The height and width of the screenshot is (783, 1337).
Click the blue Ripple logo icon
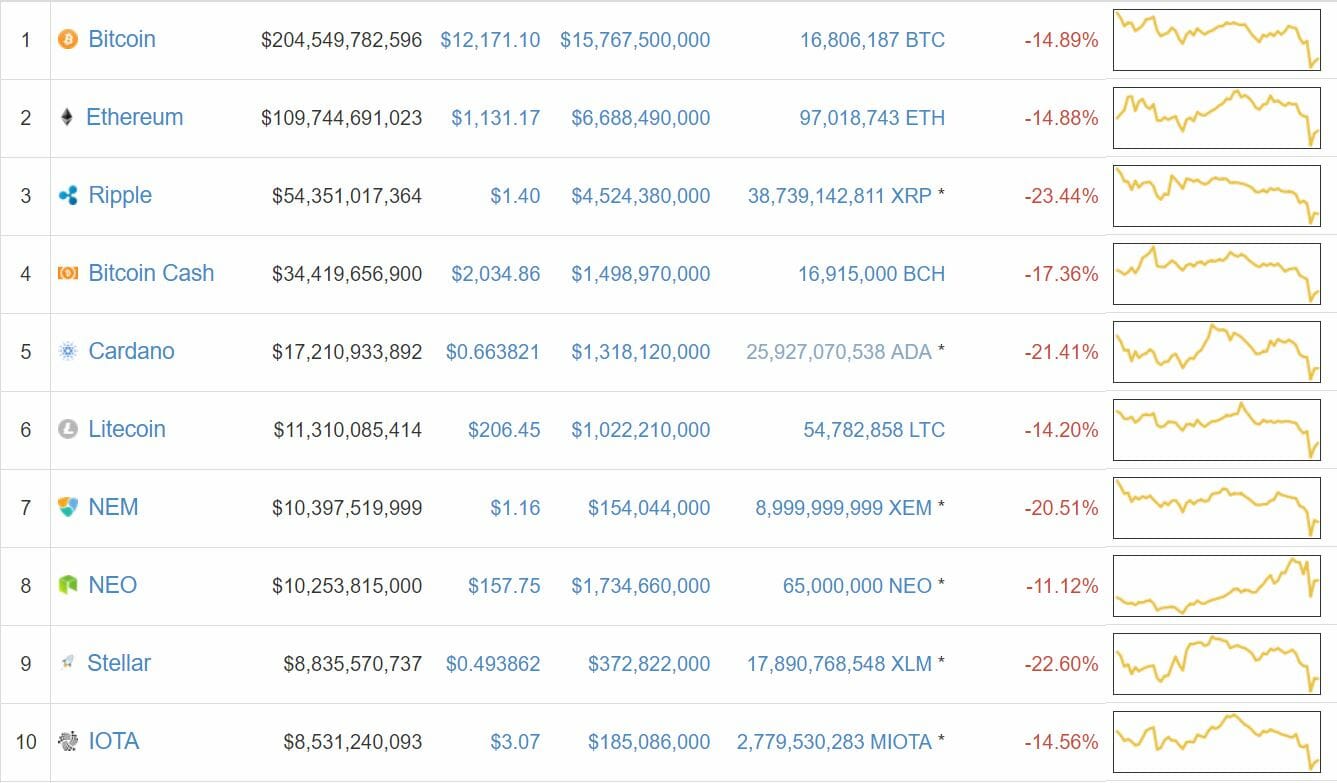68,196
